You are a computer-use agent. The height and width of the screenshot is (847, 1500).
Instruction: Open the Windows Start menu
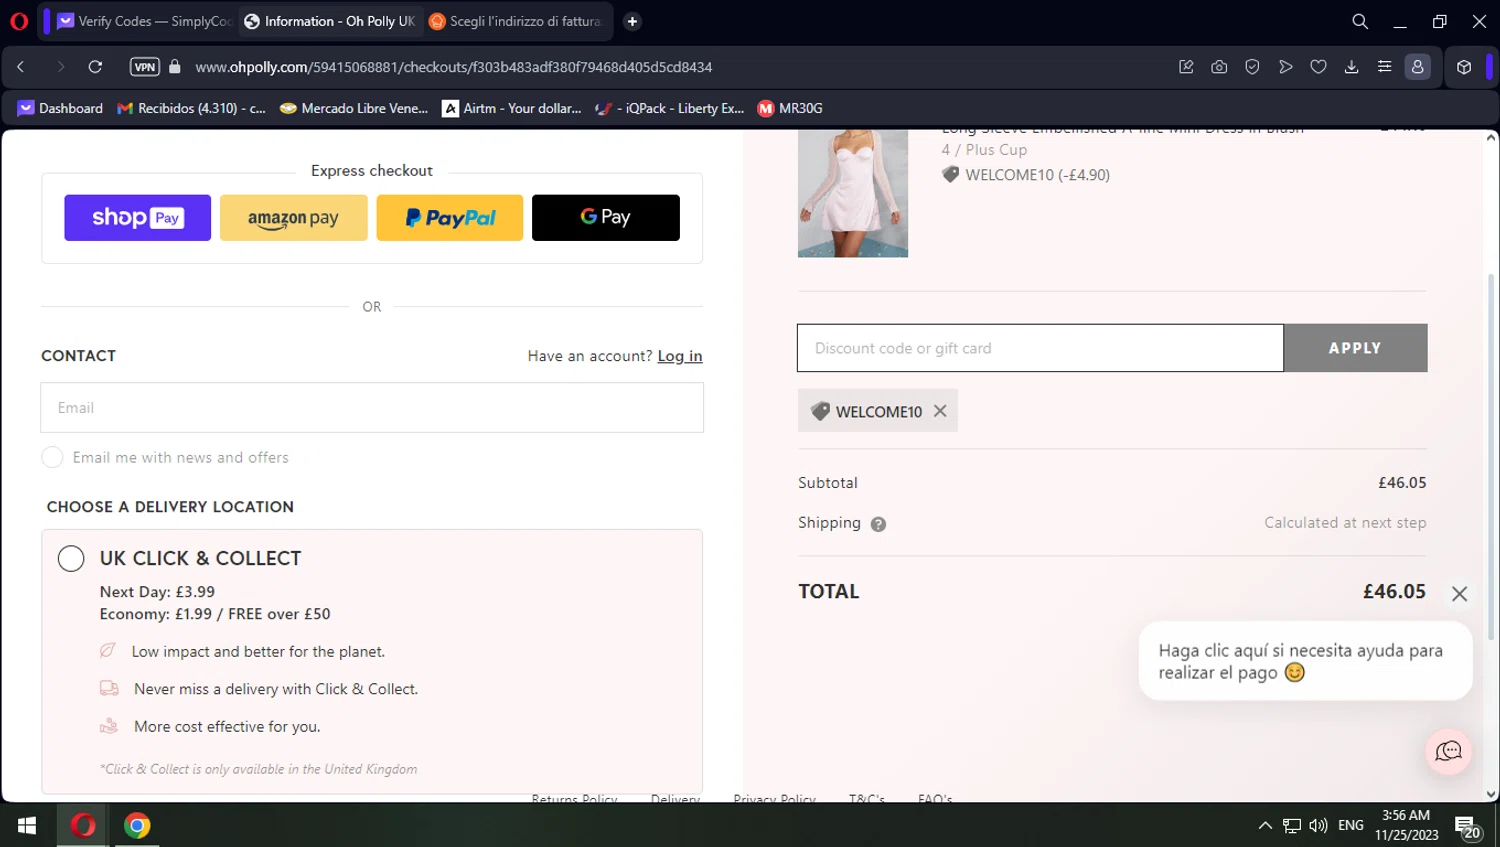click(x=27, y=825)
